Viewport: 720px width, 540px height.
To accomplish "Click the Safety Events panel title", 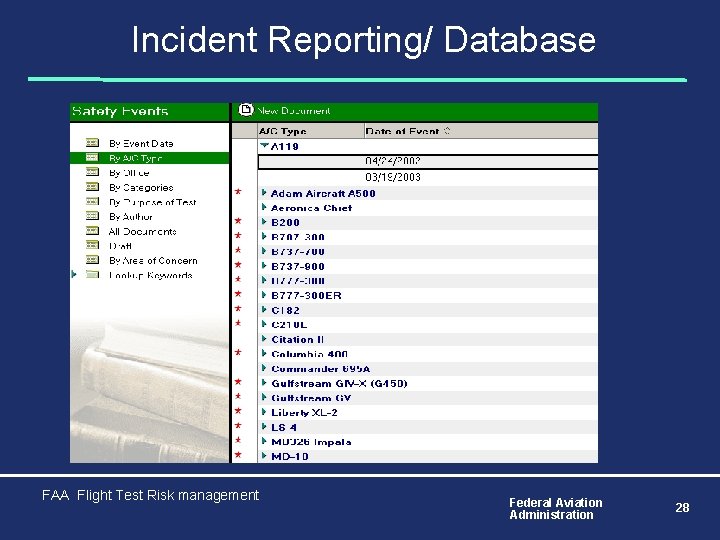I will pyautogui.click(x=120, y=111).
